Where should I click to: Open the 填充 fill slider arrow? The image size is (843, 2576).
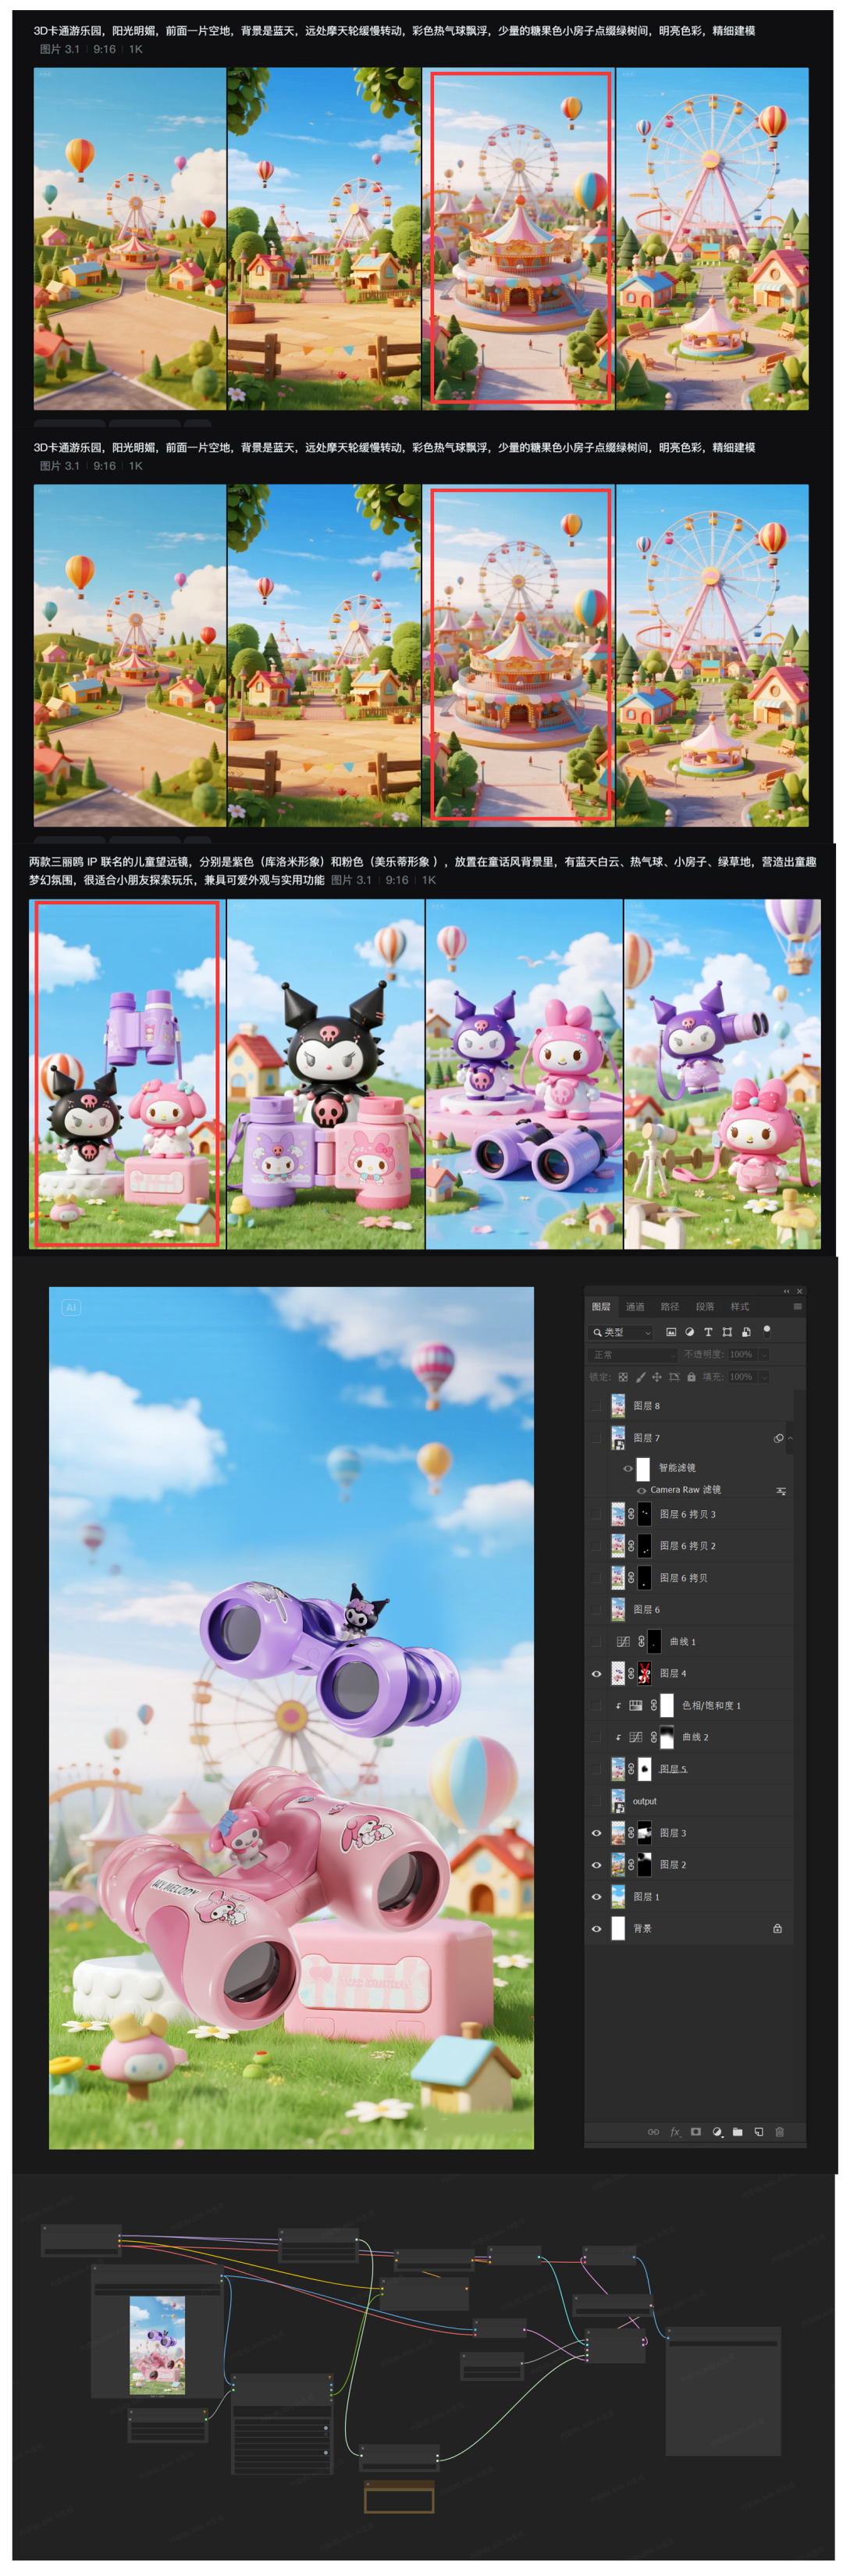764,1377
